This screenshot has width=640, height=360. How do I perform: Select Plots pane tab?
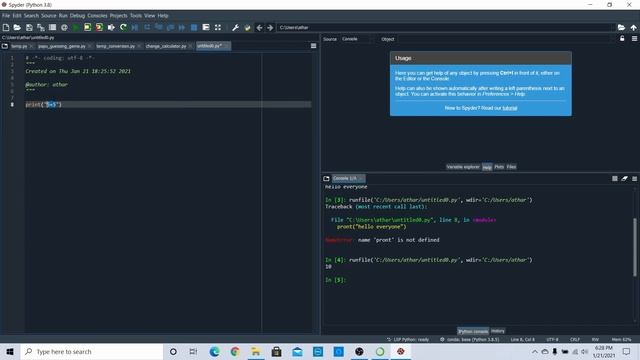click(x=499, y=167)
